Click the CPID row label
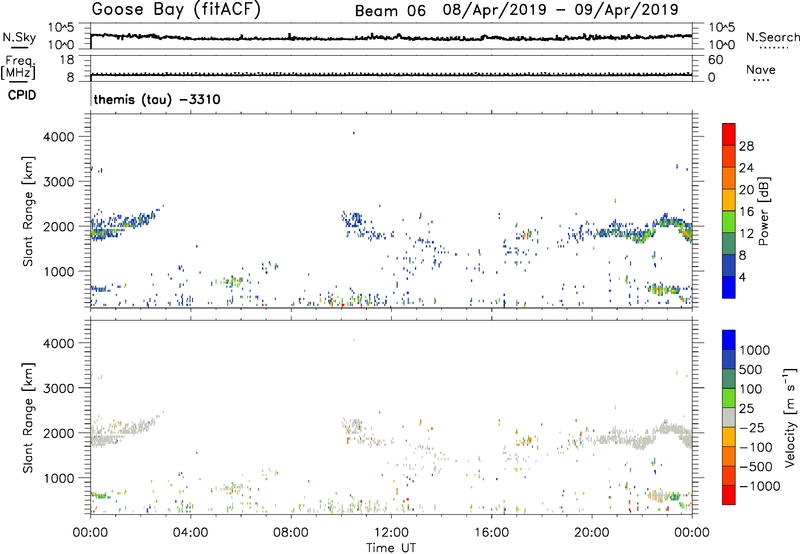 (22, 95)
